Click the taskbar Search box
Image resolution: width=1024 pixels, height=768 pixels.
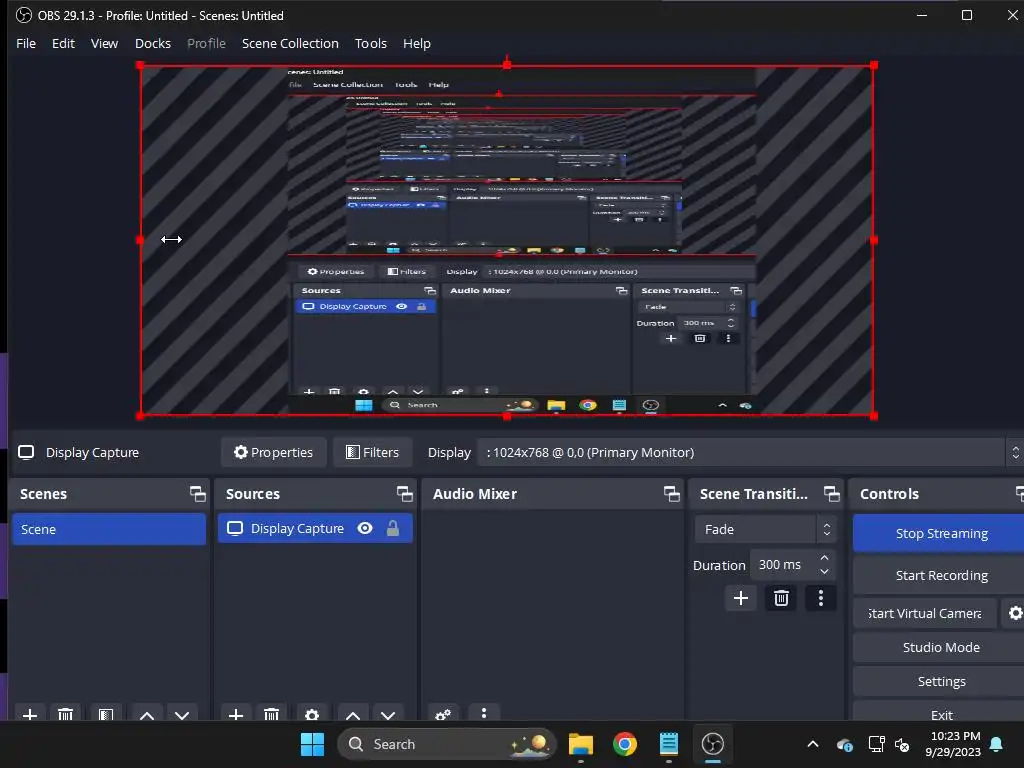447,744
